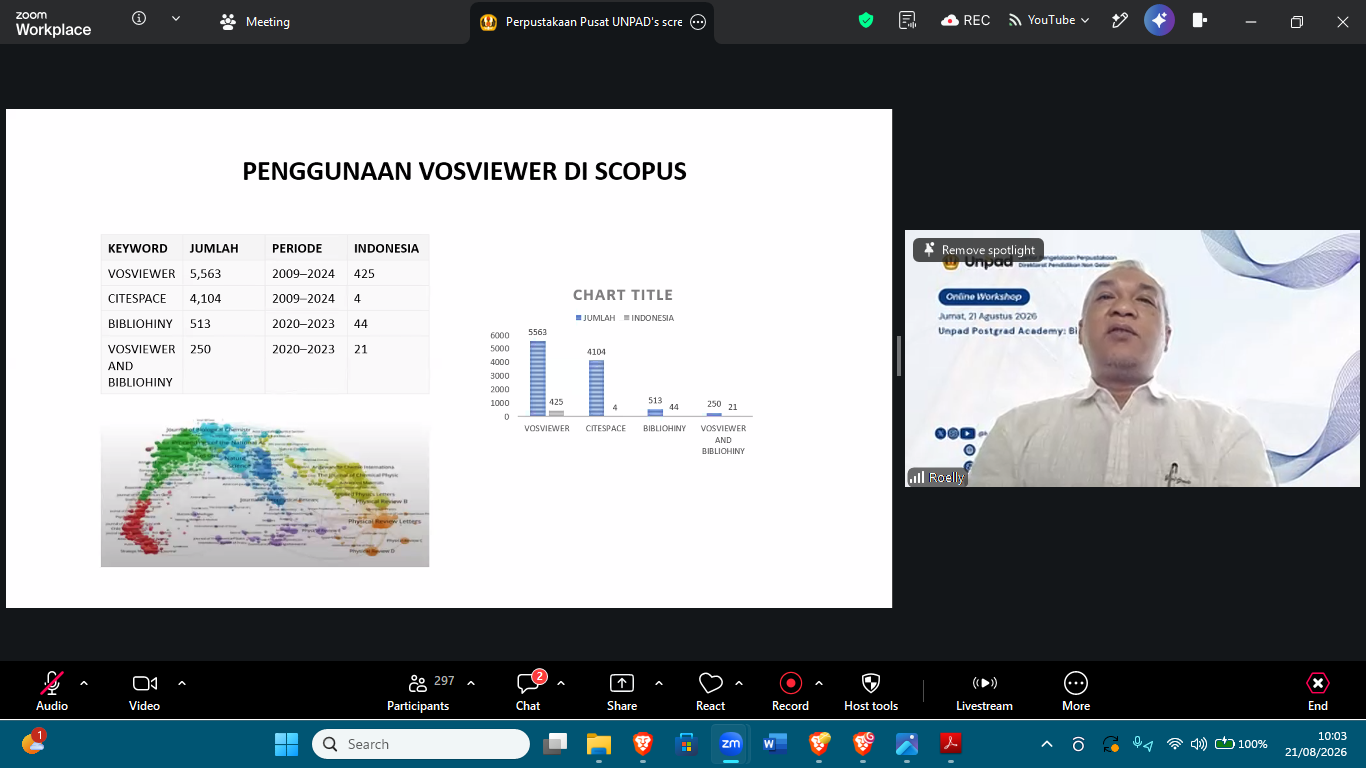
Task: Expand participants options arrow
Action: pyautogui.click(x=471, y=683)
